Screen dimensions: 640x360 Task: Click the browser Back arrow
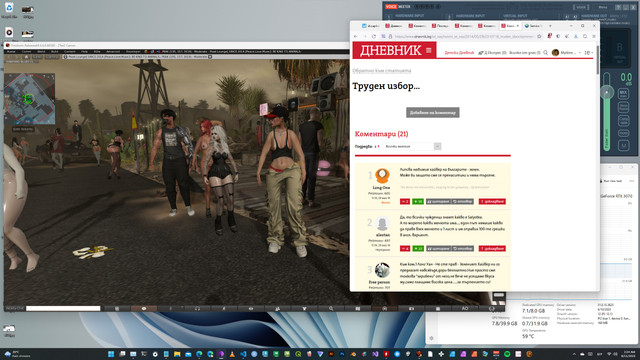pyautogui.click(x=356, y=36)
